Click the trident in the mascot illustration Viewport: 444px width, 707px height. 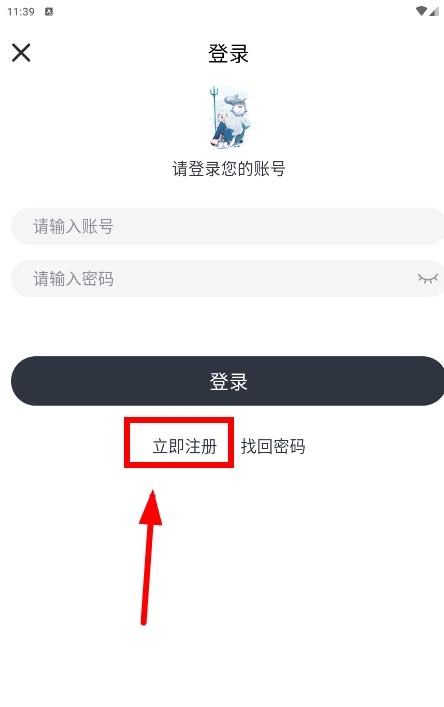[x=214, y=108]
